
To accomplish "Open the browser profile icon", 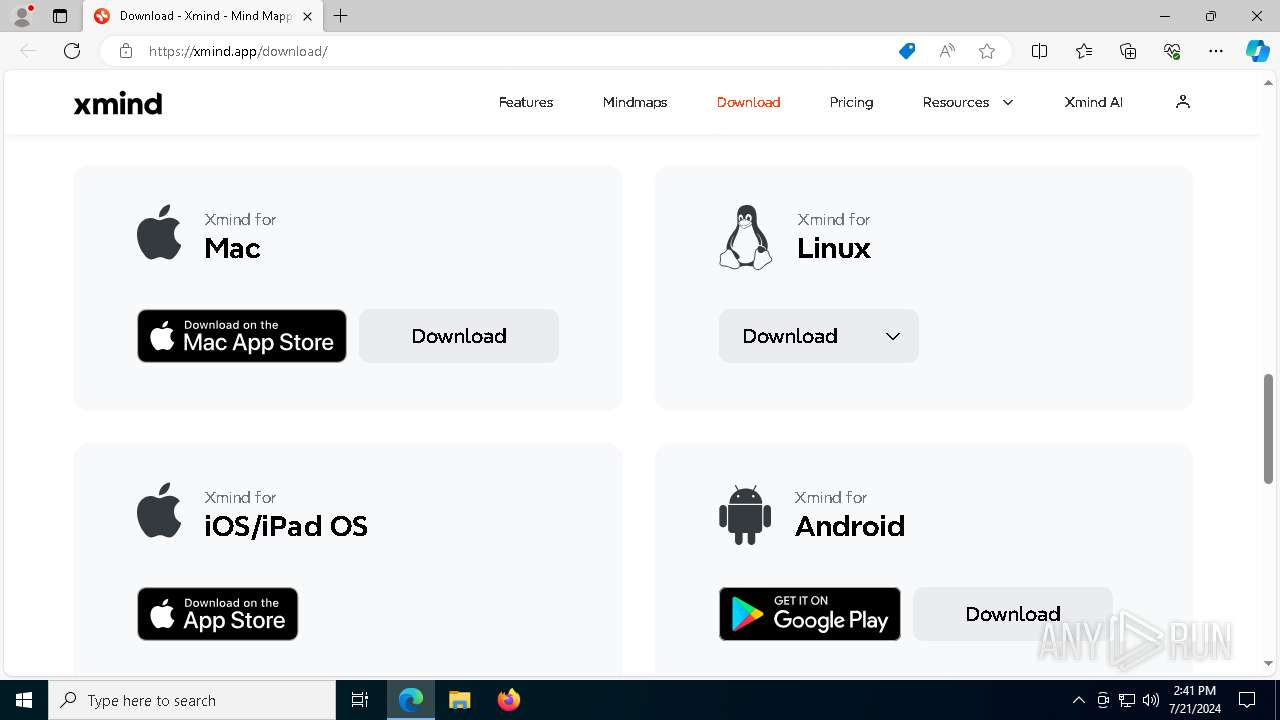I will click(x=22, y=16).
